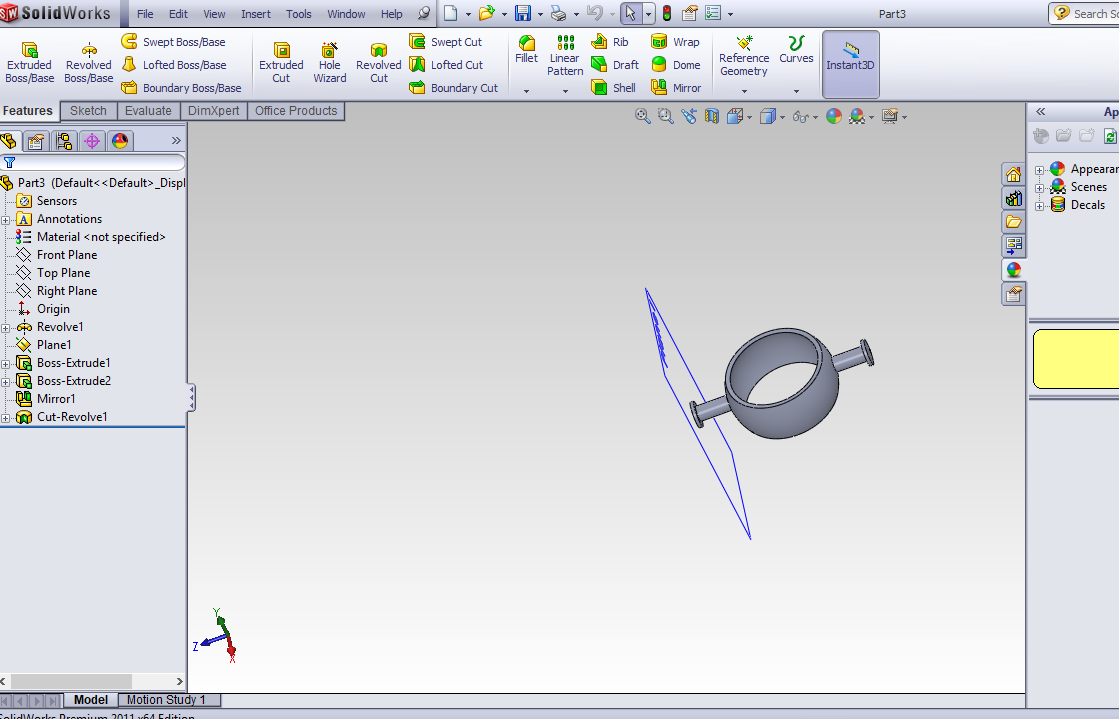
Task: Expand the Cut-Revolve1 feature node
Action: tap(6, 418)
